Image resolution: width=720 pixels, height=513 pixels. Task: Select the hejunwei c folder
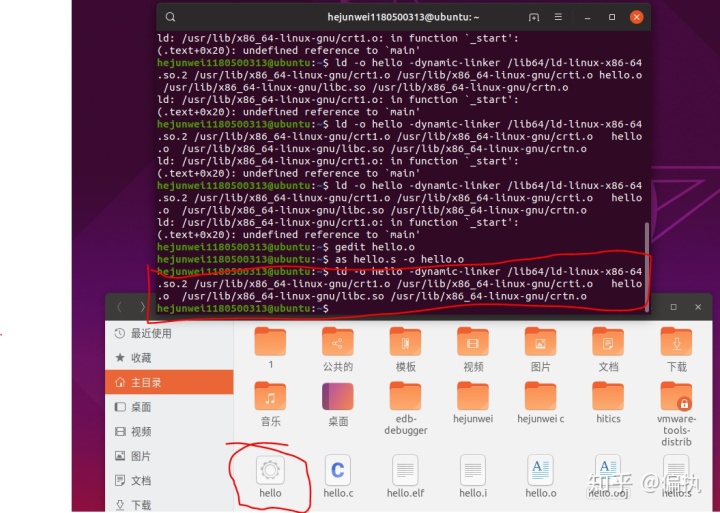(x=540, y=402)
